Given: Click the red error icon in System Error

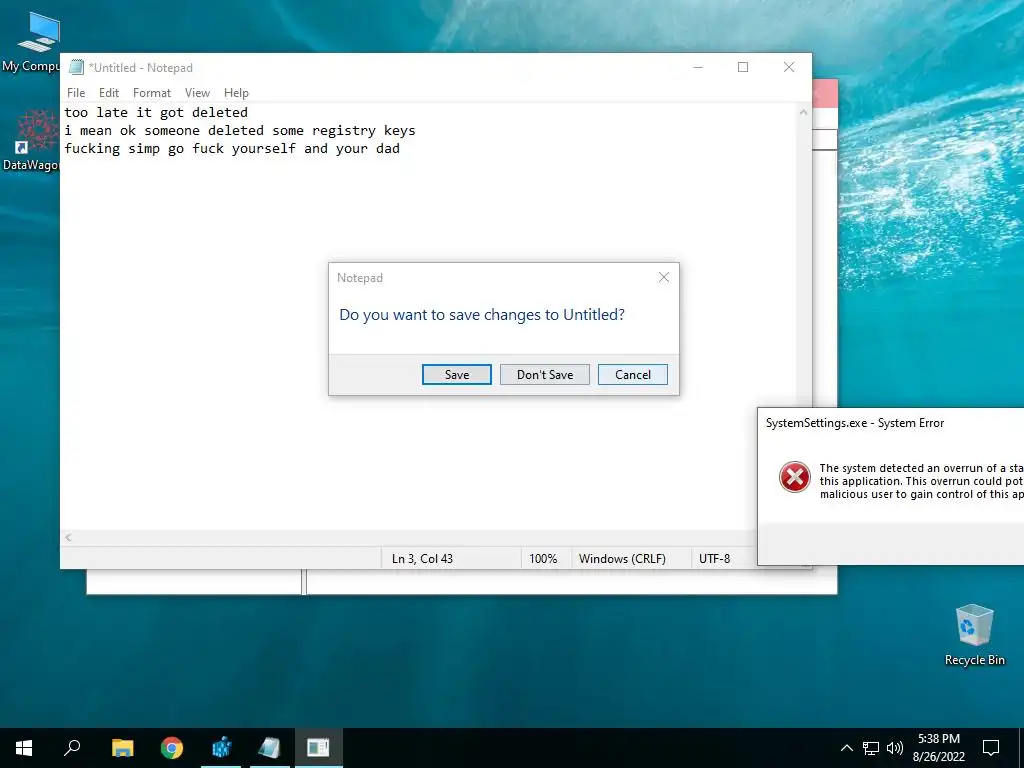Looking at the screenshot, I should (x=795, y=477).
